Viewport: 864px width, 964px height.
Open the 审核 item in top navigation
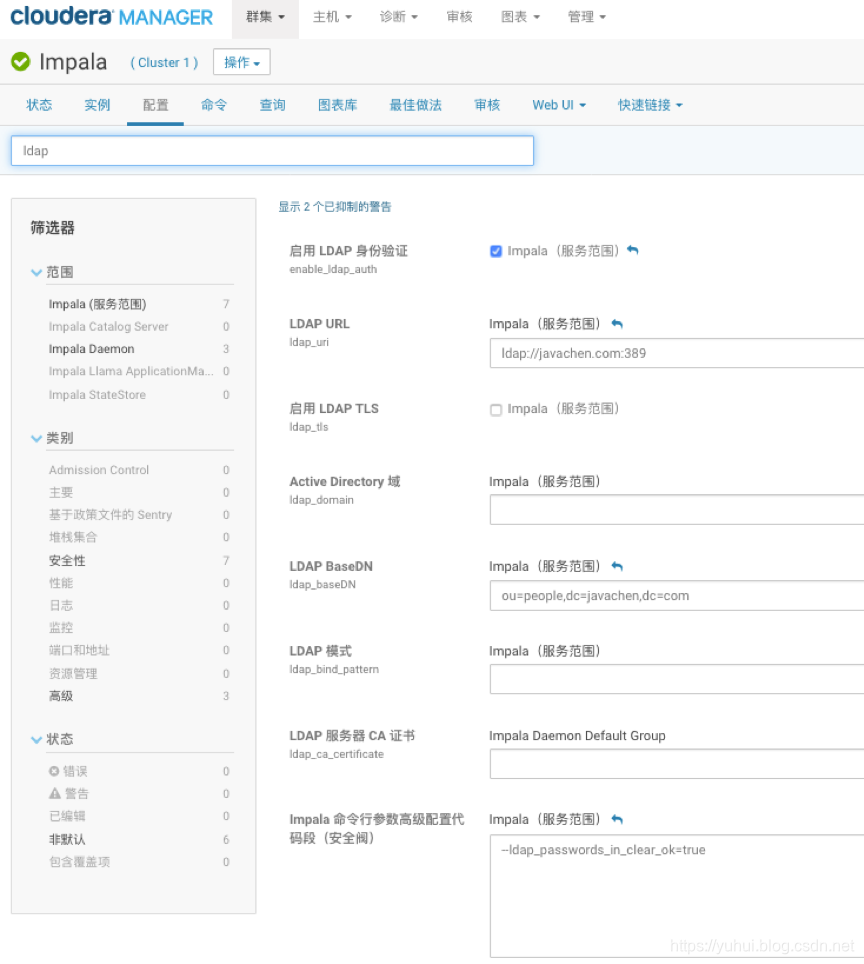point(459,17)
